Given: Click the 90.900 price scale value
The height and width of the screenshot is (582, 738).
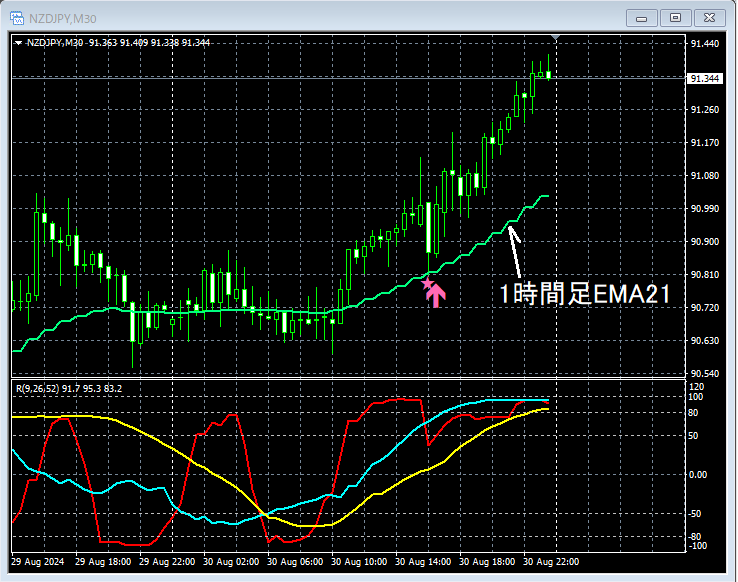Looking at the screenshot, I should [x=705, y=241].
